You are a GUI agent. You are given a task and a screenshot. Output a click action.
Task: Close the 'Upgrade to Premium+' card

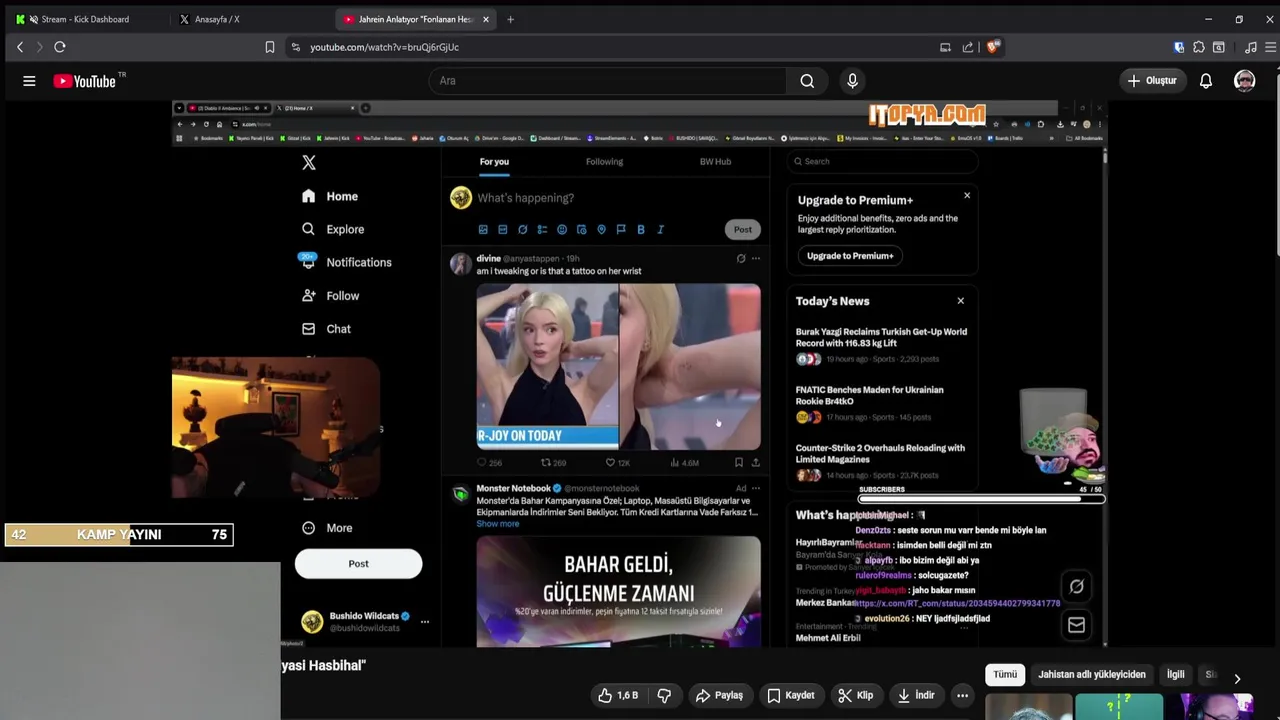967,195
